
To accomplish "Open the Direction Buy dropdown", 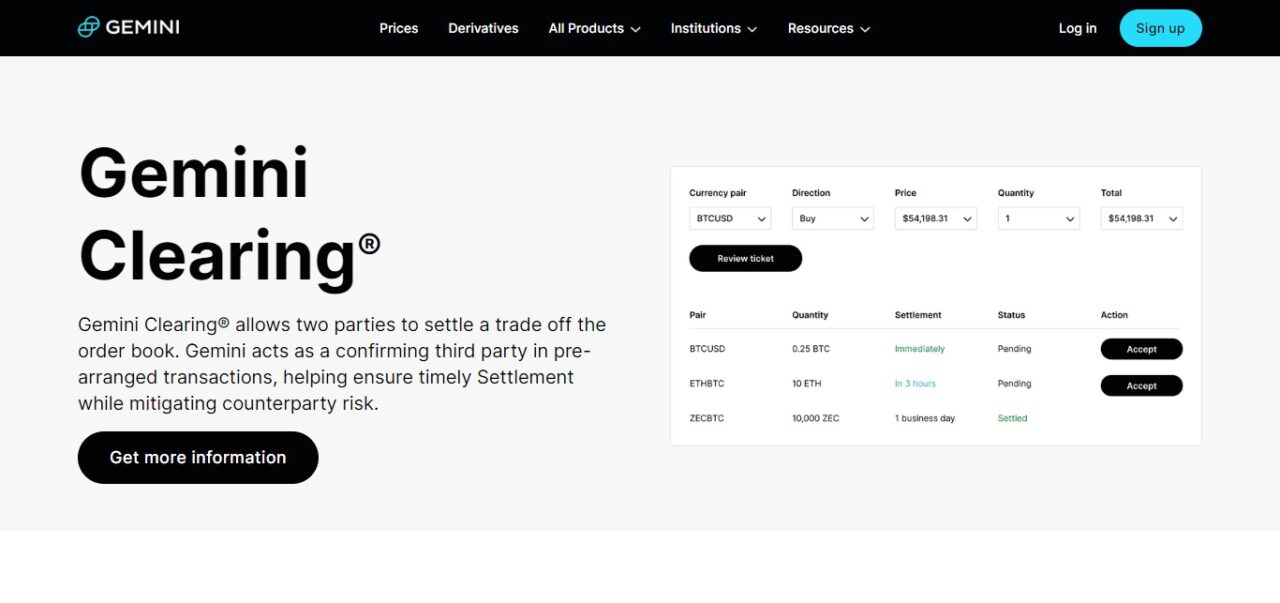I will click(x=833, y=218).
